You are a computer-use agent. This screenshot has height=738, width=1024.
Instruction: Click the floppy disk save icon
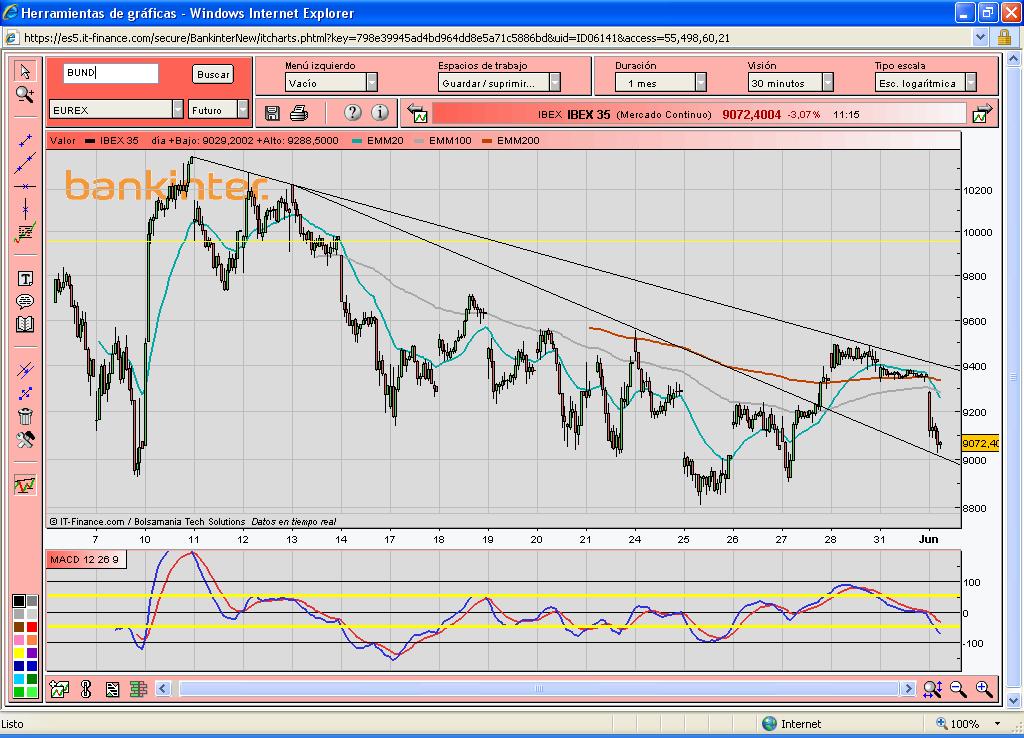tap(273, 113)
